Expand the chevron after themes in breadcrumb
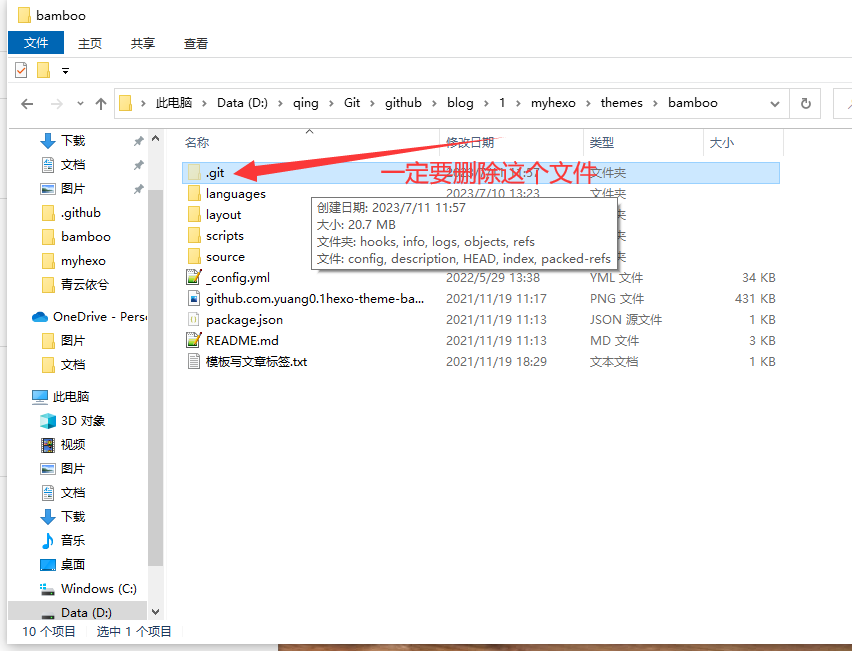This screenshot has width=852, height=651. click(656, 103)
